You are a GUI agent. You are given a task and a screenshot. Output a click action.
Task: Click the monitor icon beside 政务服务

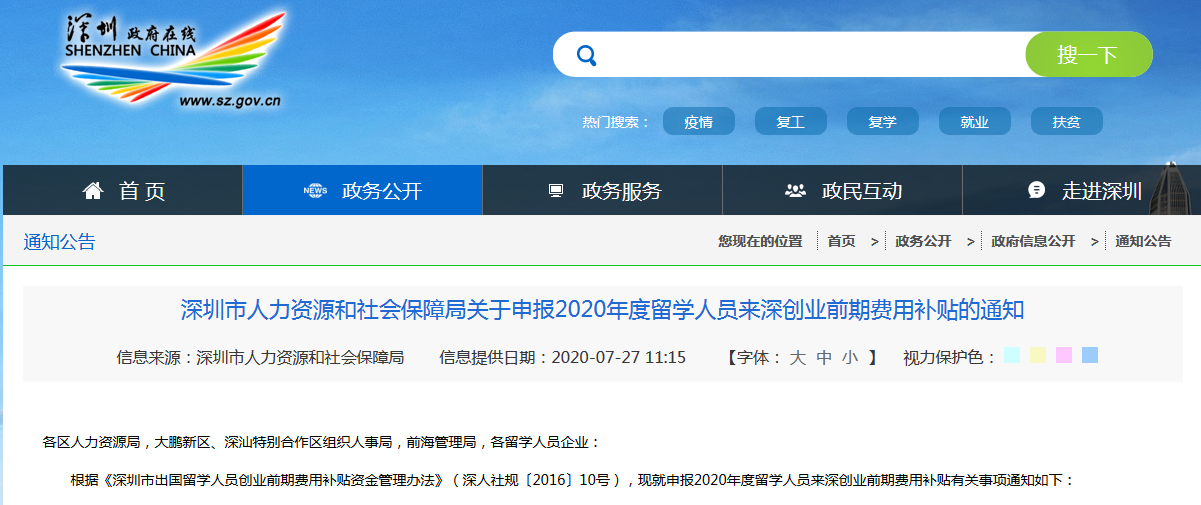(x=556, y=190)
